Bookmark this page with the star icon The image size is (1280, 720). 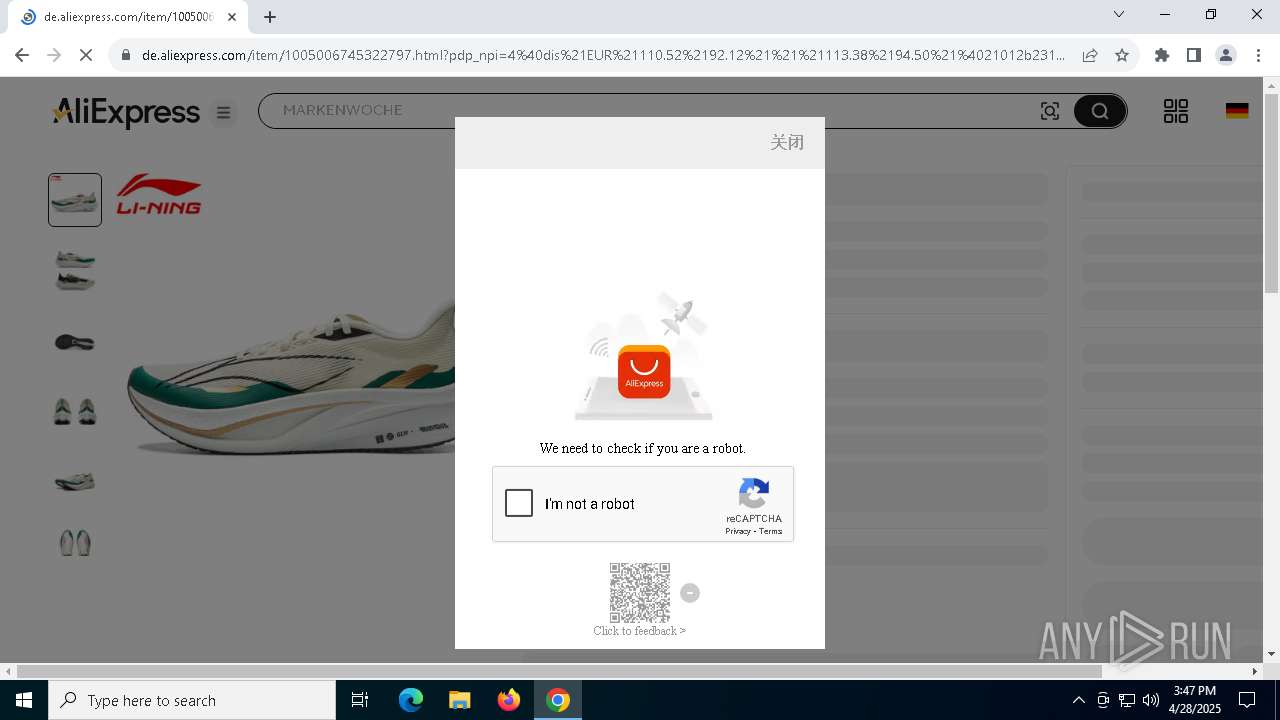coord(1122,55)
